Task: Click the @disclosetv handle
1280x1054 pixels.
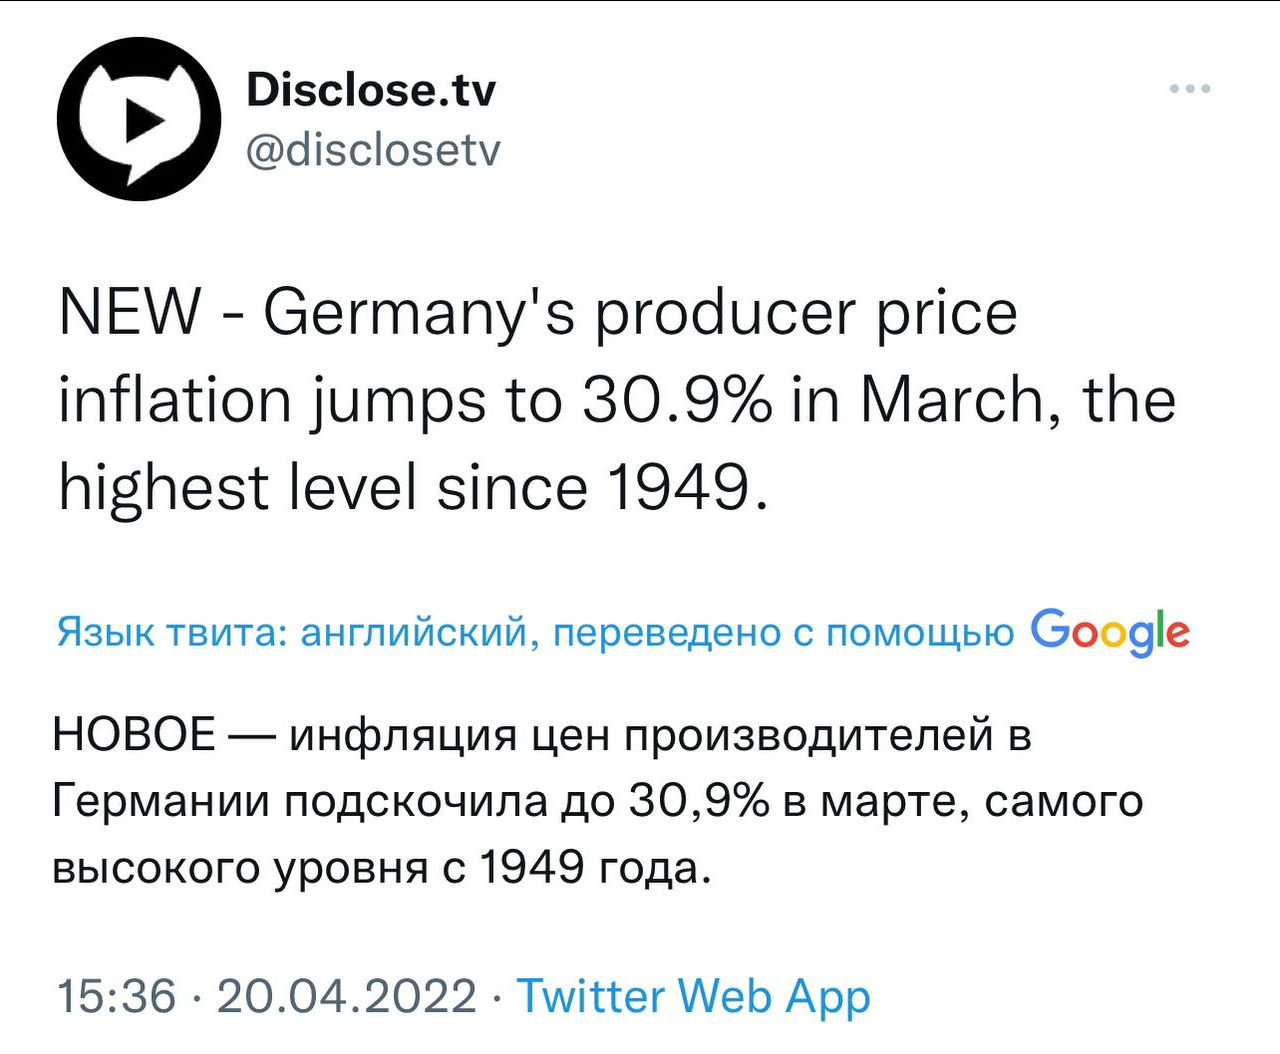Action: (x=373, y=151)
